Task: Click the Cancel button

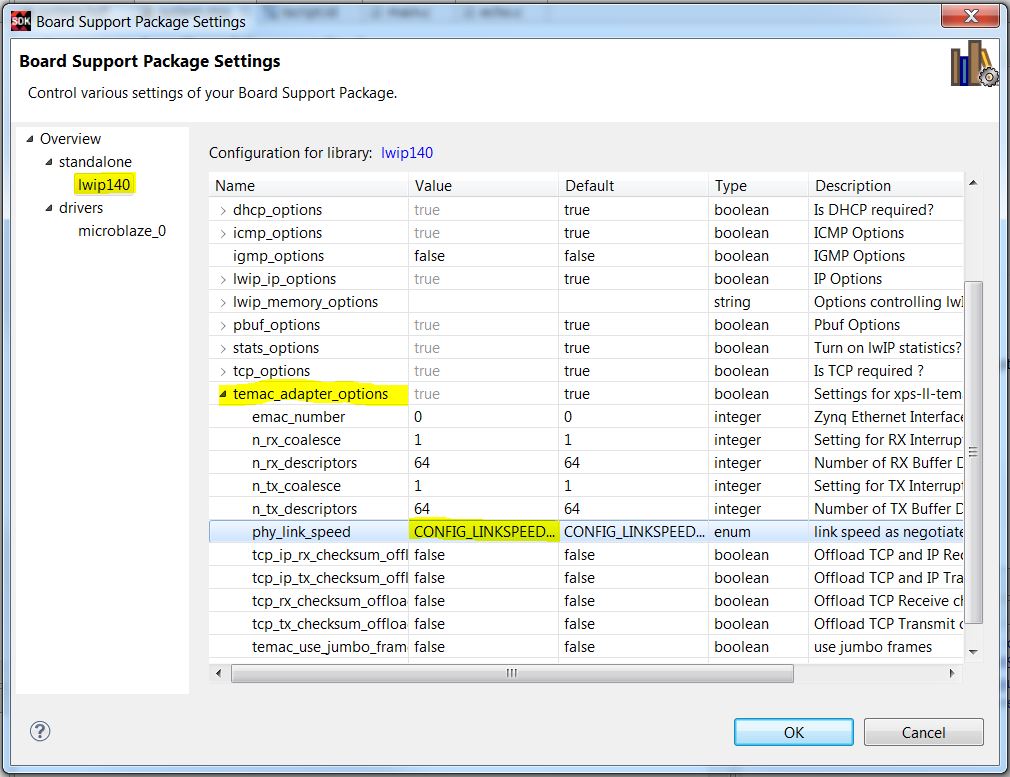Action: click(924, 732)
